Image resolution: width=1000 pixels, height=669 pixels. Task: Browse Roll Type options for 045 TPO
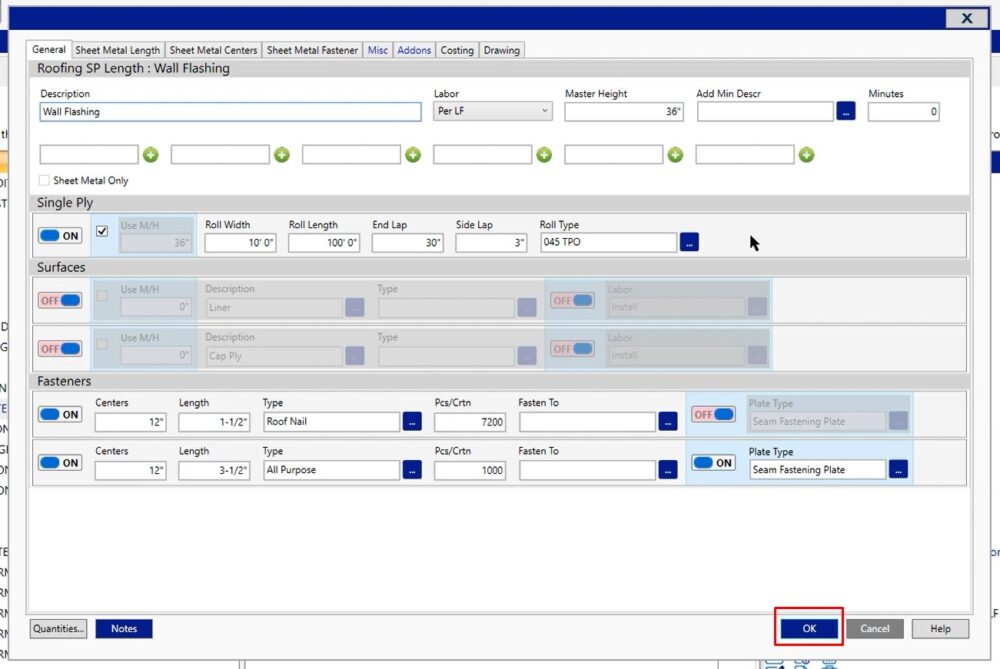(689, 242)
